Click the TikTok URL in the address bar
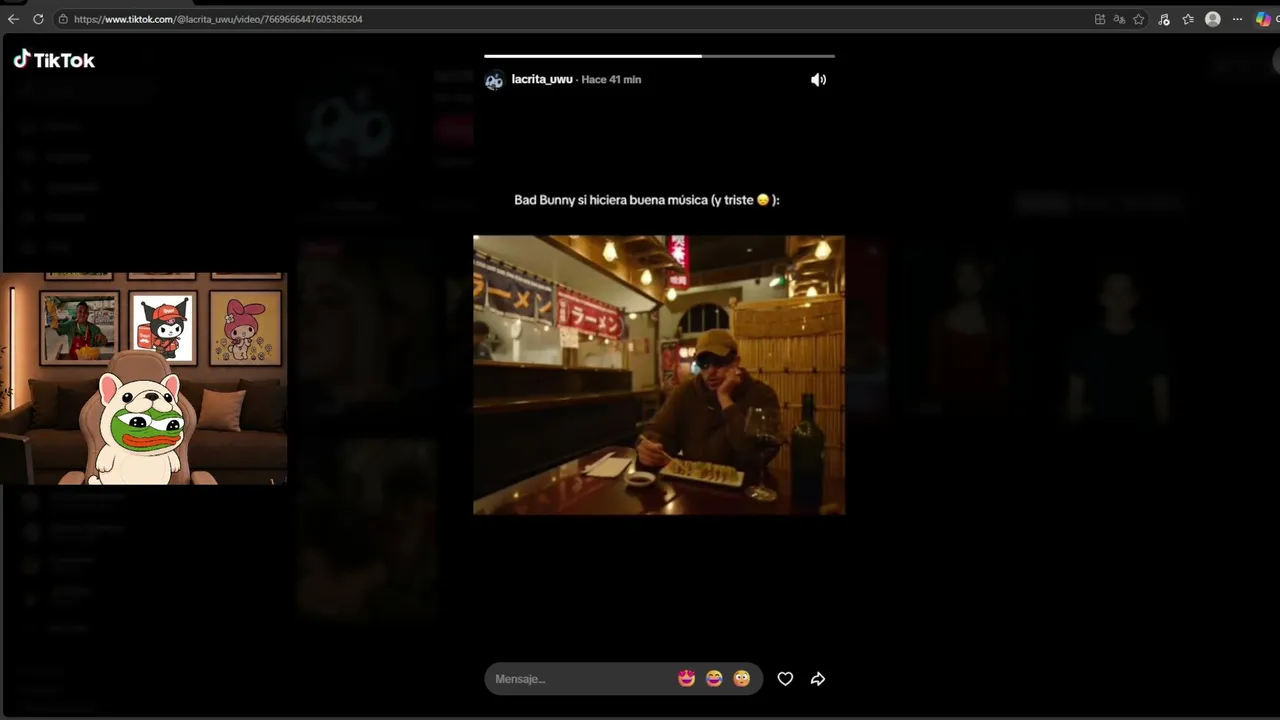Viewport: 1280px width, 720px height. click(x=218, y=19)
